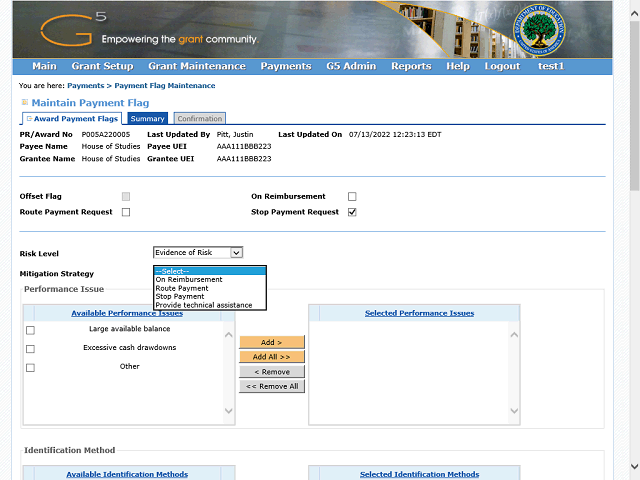This screenshot has width=640, height=480.
Task: Choose On Reimbursement in Mitigation Strategy list
Action: (x=210, y=280)
